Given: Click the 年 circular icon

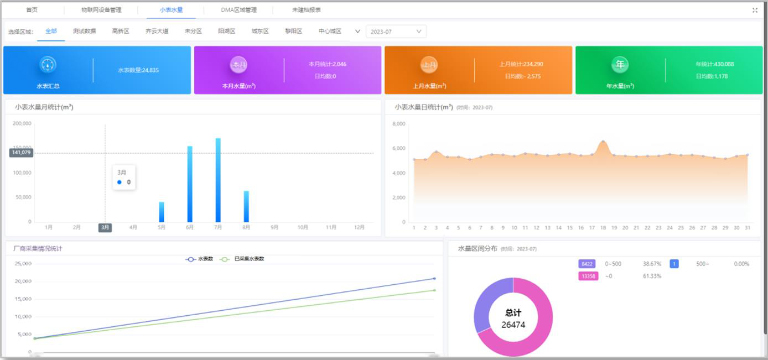Looking at the screenshot, I should click(620, 65).
